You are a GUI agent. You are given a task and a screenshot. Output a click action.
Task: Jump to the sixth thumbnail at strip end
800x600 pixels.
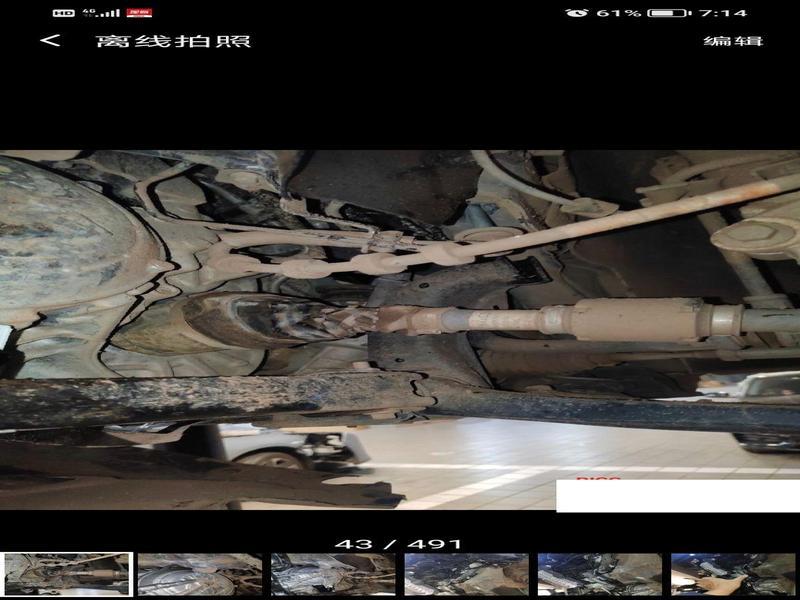733,574
